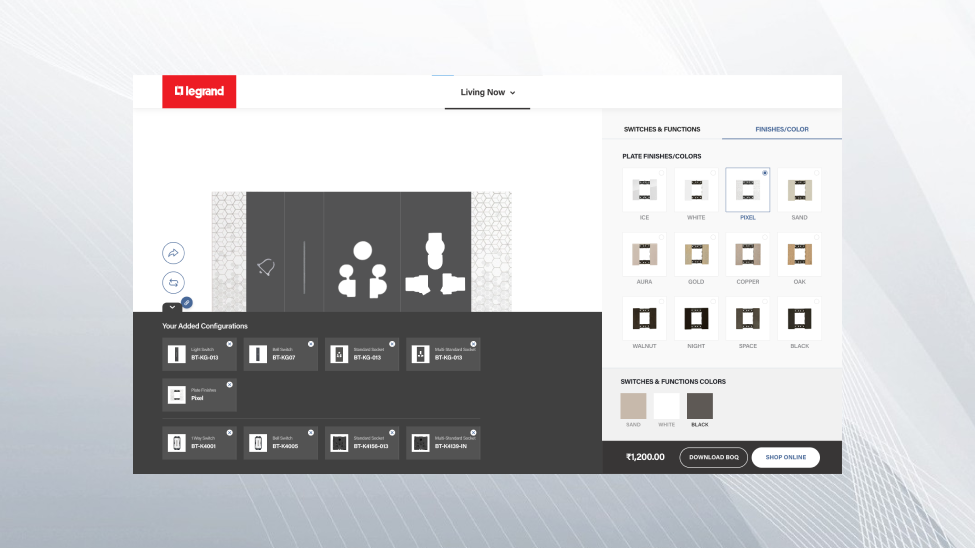
Task: Remove the 1 Way Switch BT-K4001 item
Action: click(229, 433)
